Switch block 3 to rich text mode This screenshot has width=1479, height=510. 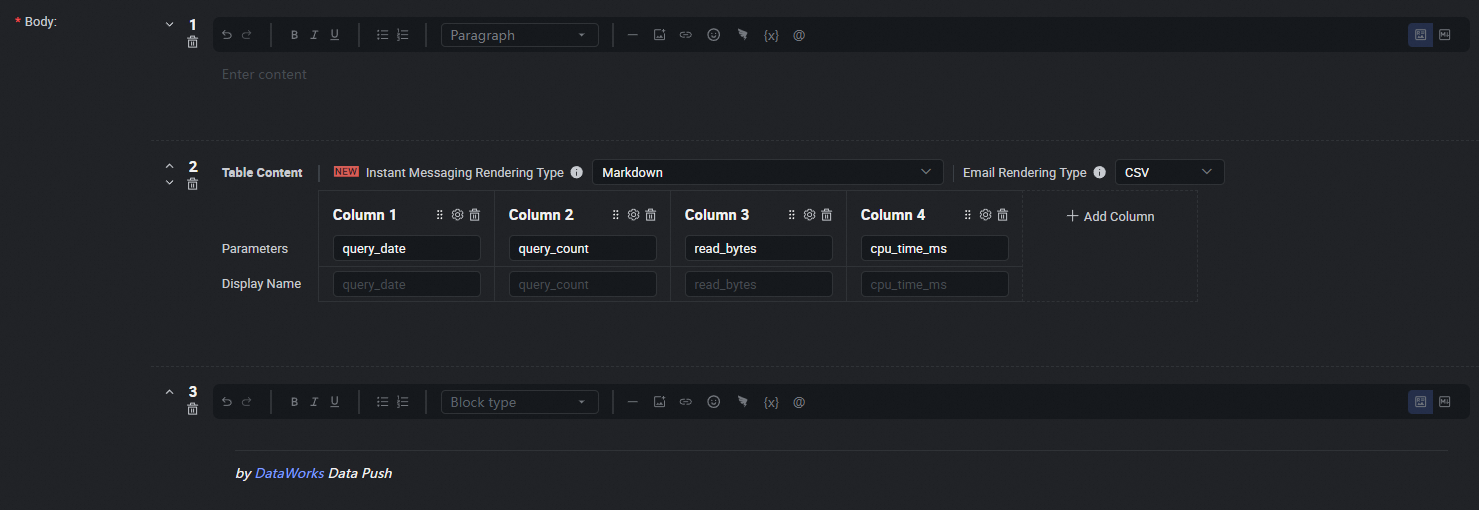(x=1419, y=402)
